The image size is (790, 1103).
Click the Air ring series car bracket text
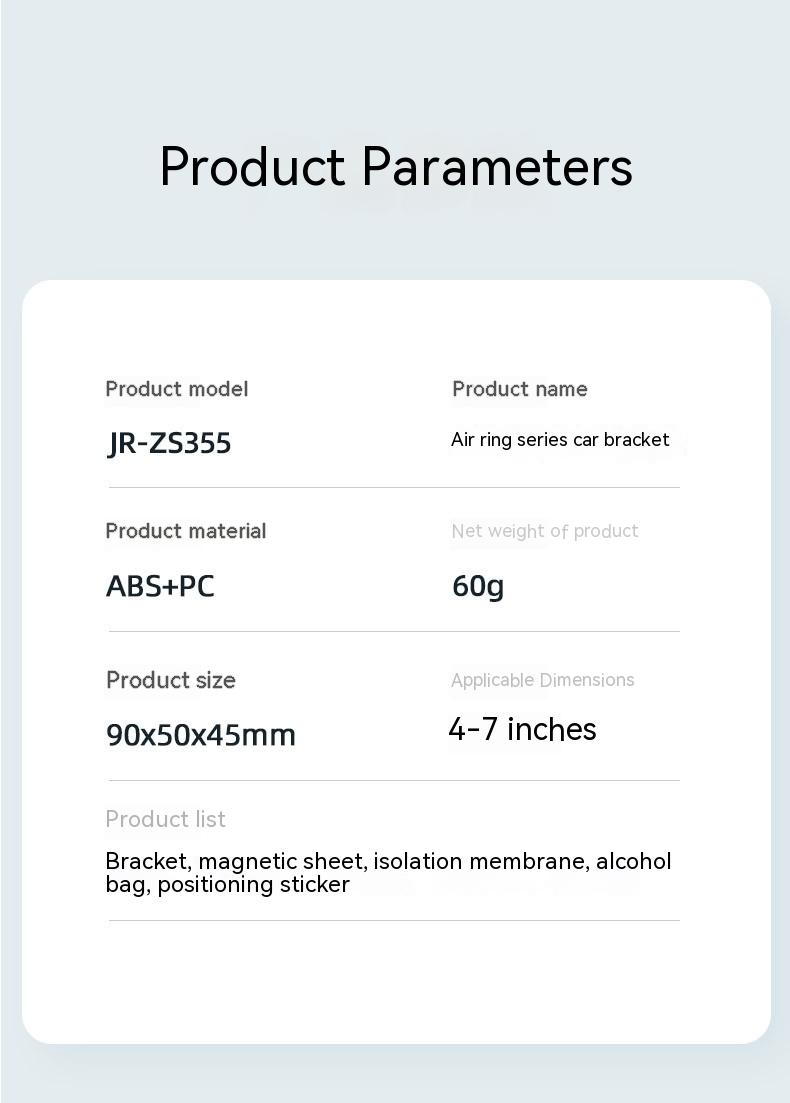(560, 440)
